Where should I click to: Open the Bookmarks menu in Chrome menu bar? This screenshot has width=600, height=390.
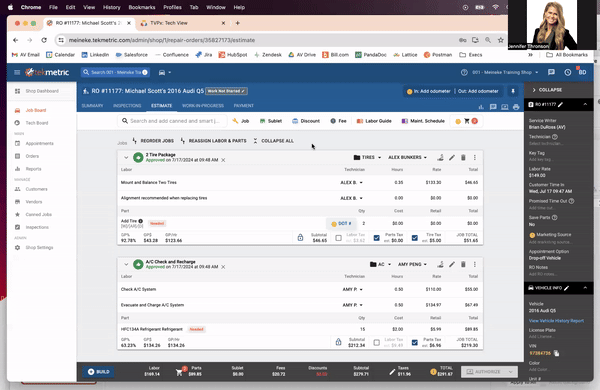click(142, 7)
